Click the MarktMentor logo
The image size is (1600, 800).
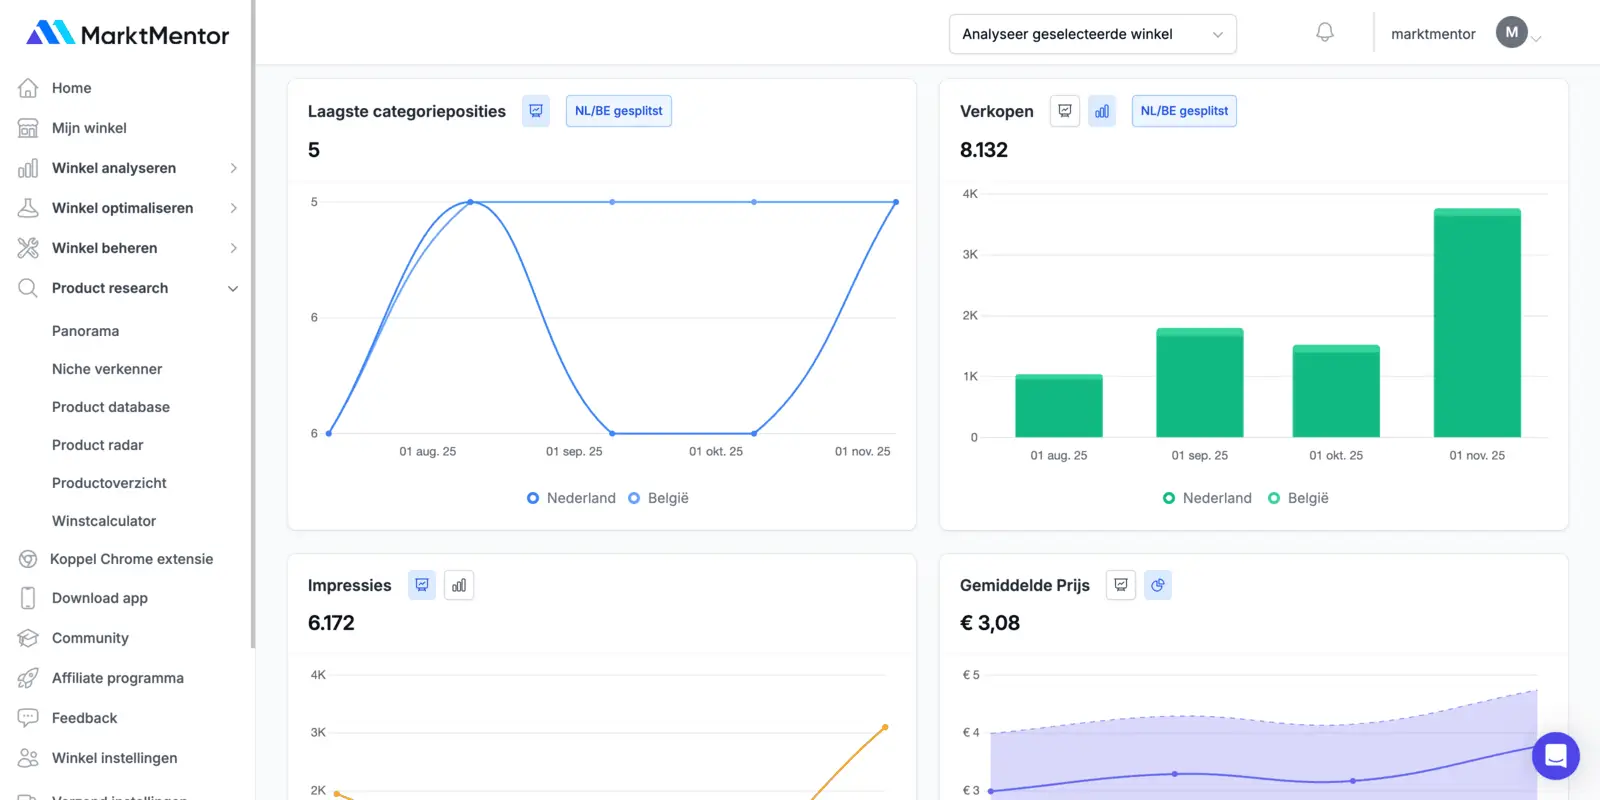coord(128,34)
